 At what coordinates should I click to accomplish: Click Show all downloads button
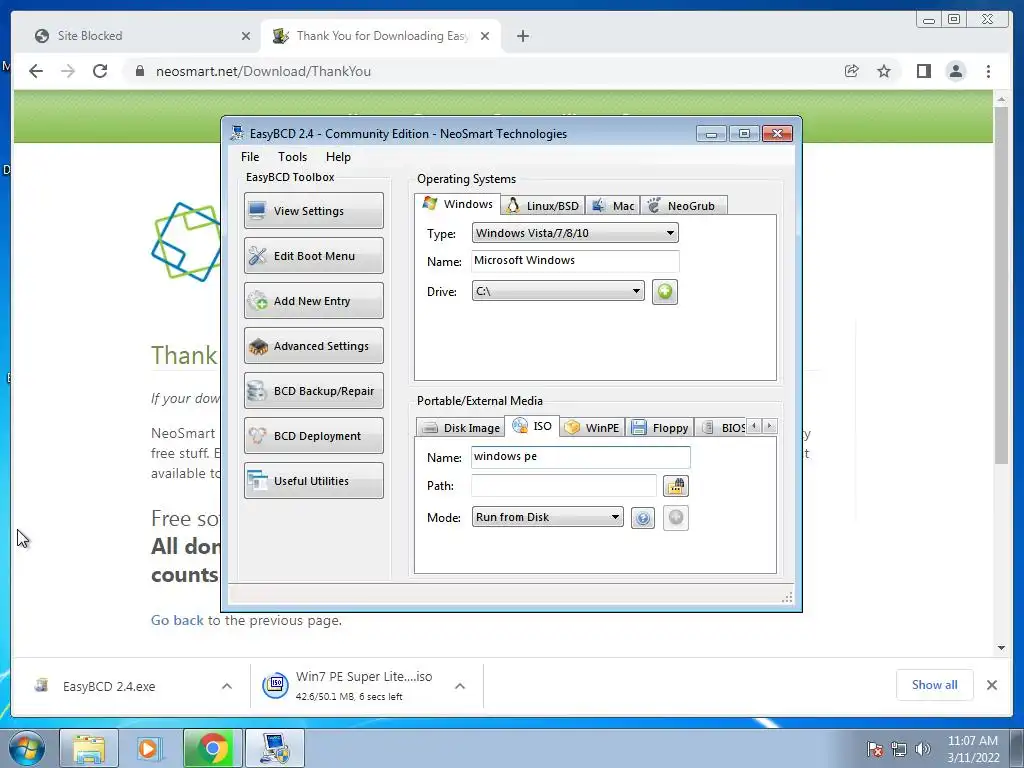(x=935, y=685)
